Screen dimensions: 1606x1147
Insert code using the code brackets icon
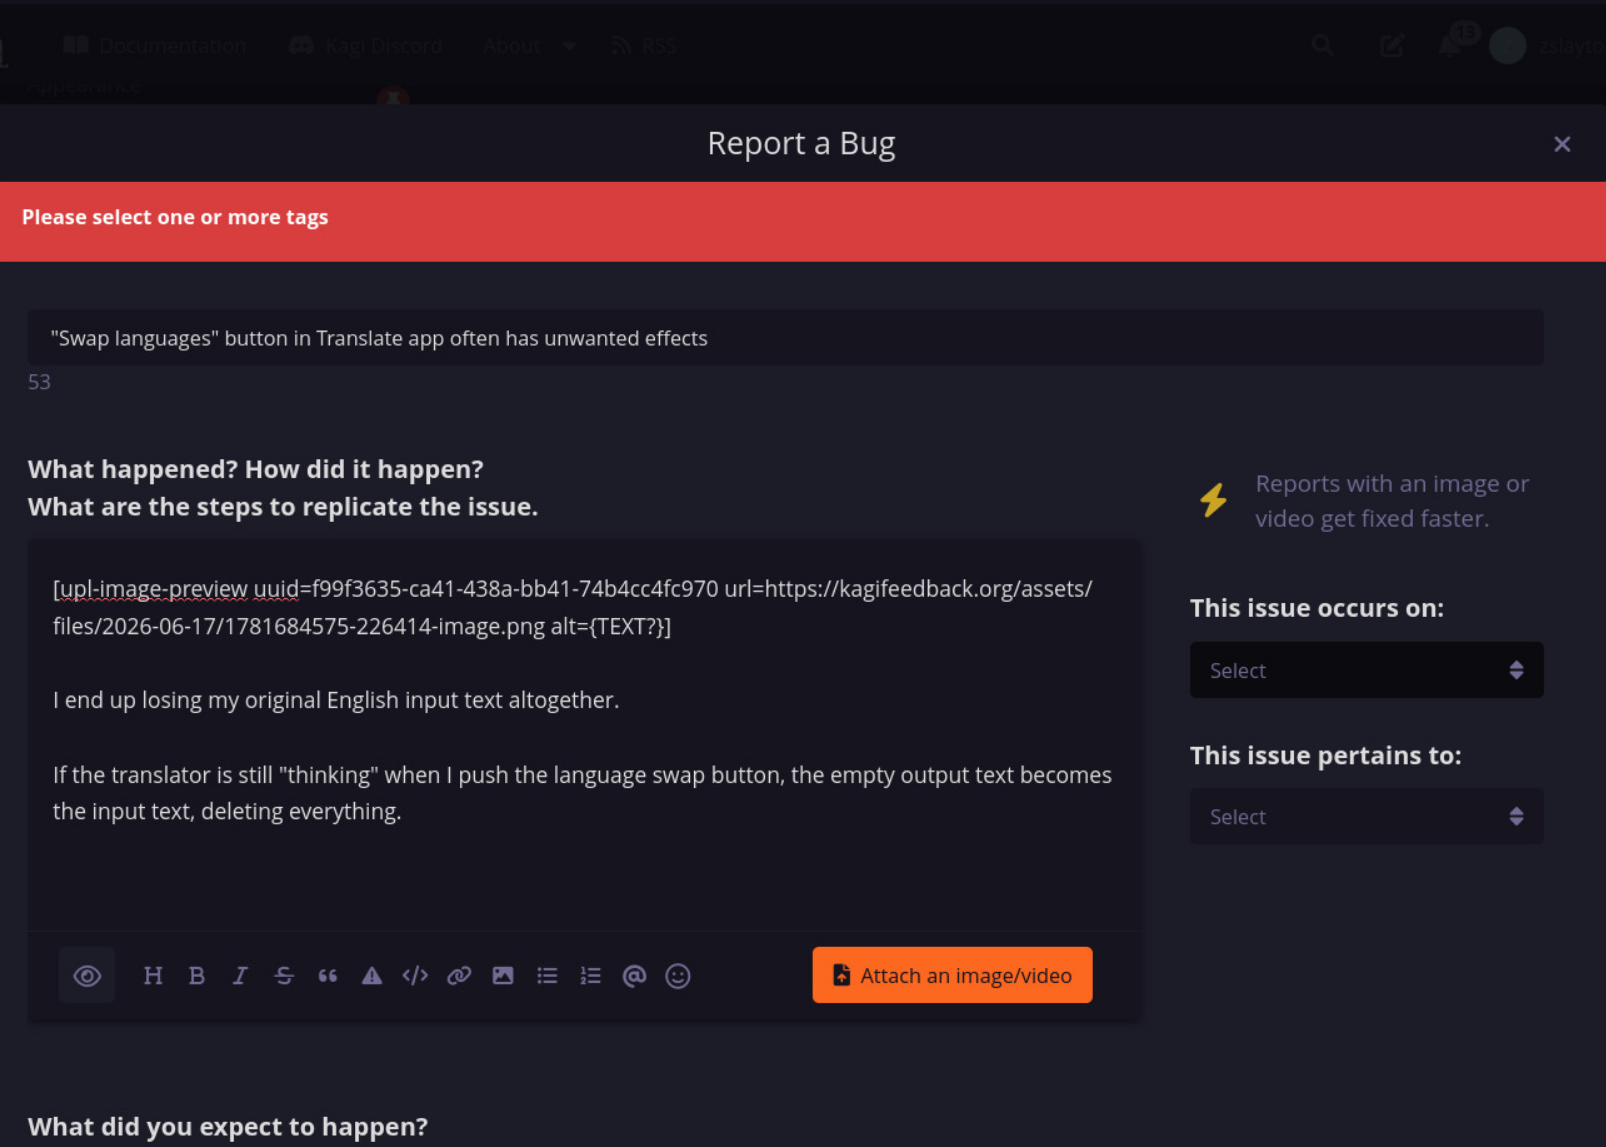415,975
